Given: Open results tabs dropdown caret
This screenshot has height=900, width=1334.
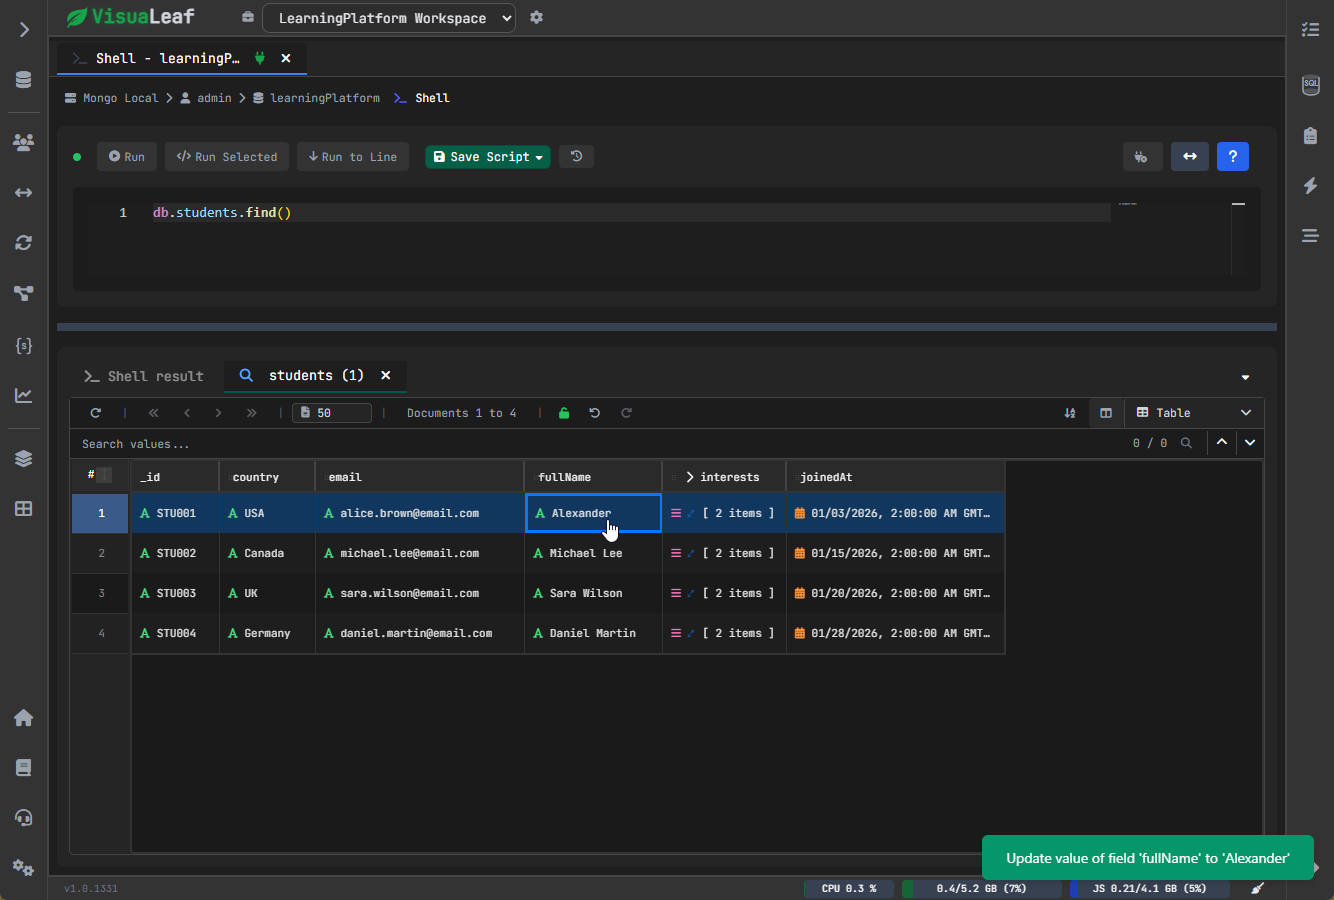Looking at the screenshot, I should (1245, 377).
